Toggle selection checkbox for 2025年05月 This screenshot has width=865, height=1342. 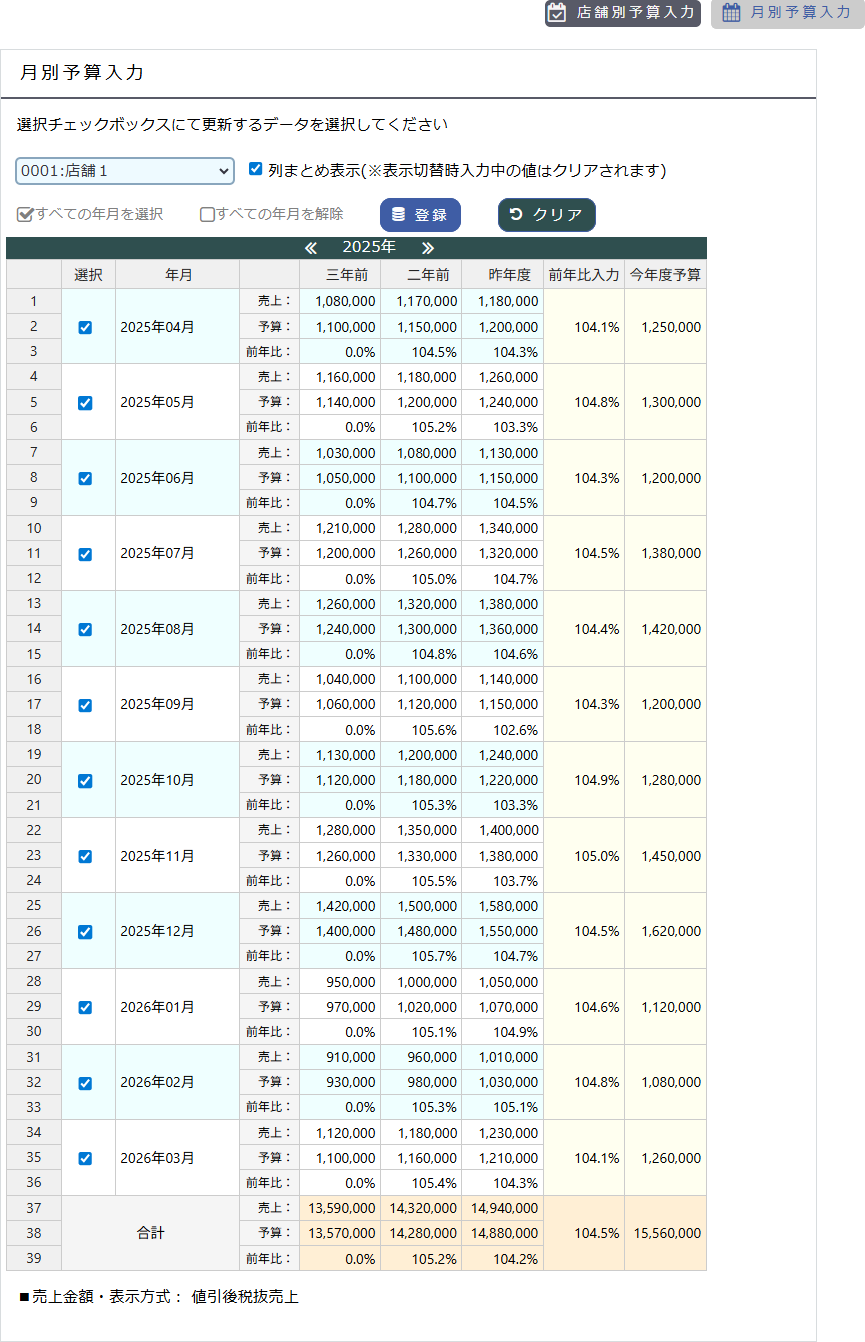85,403
